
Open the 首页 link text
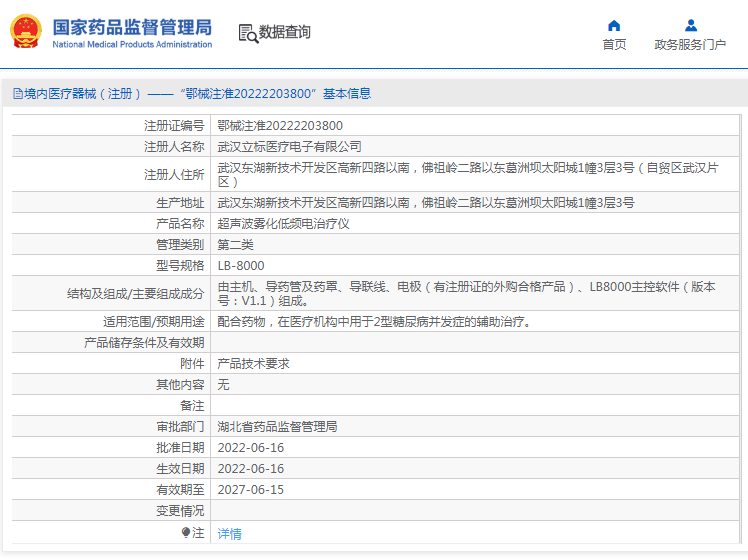[614, 45]
